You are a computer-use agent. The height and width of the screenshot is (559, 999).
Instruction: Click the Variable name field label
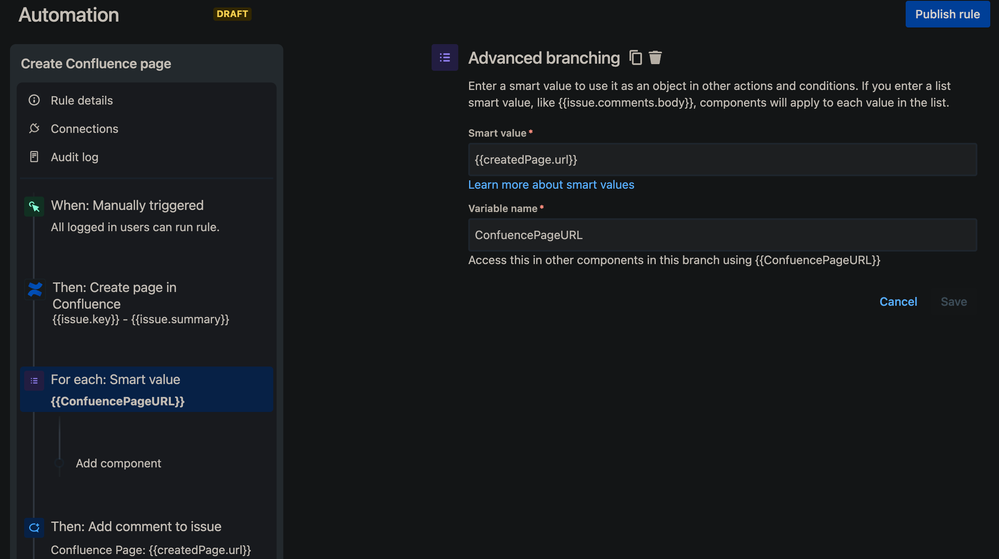coord(503,208)
